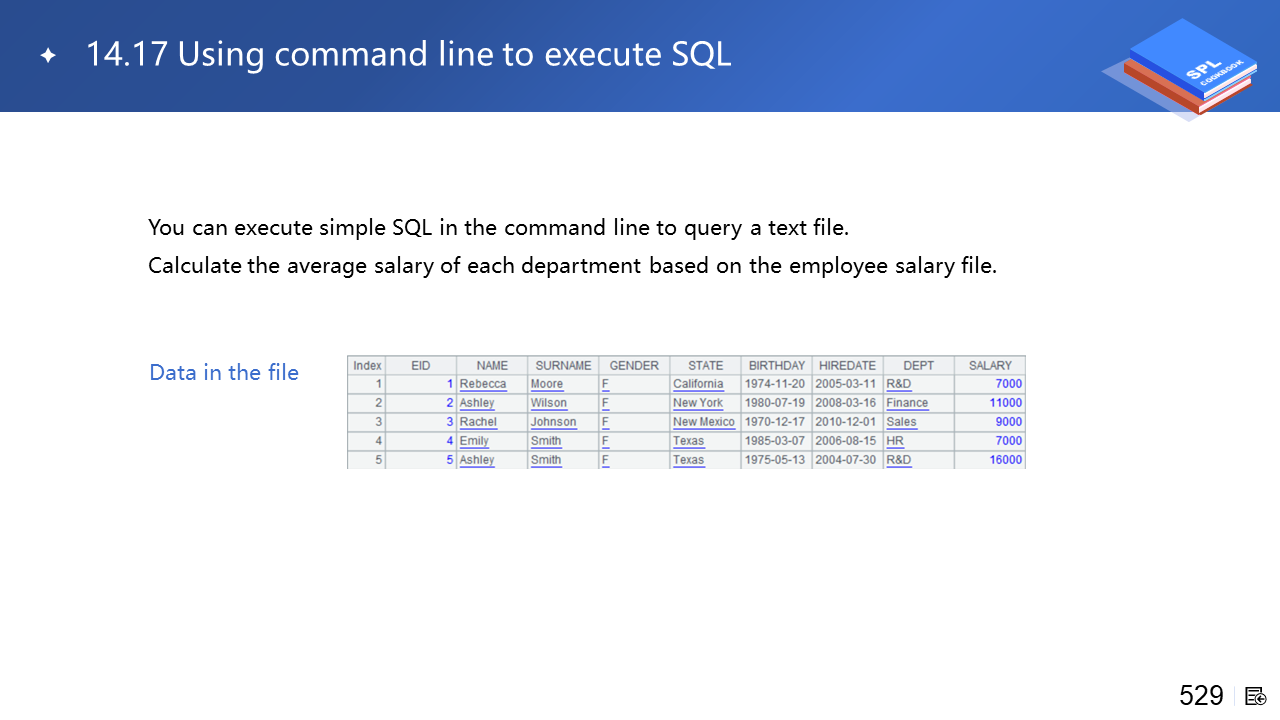Viewport: 1280px width, 720px height.
Task: Click the 'New Mexico' state cell
Action: point(704,422)
